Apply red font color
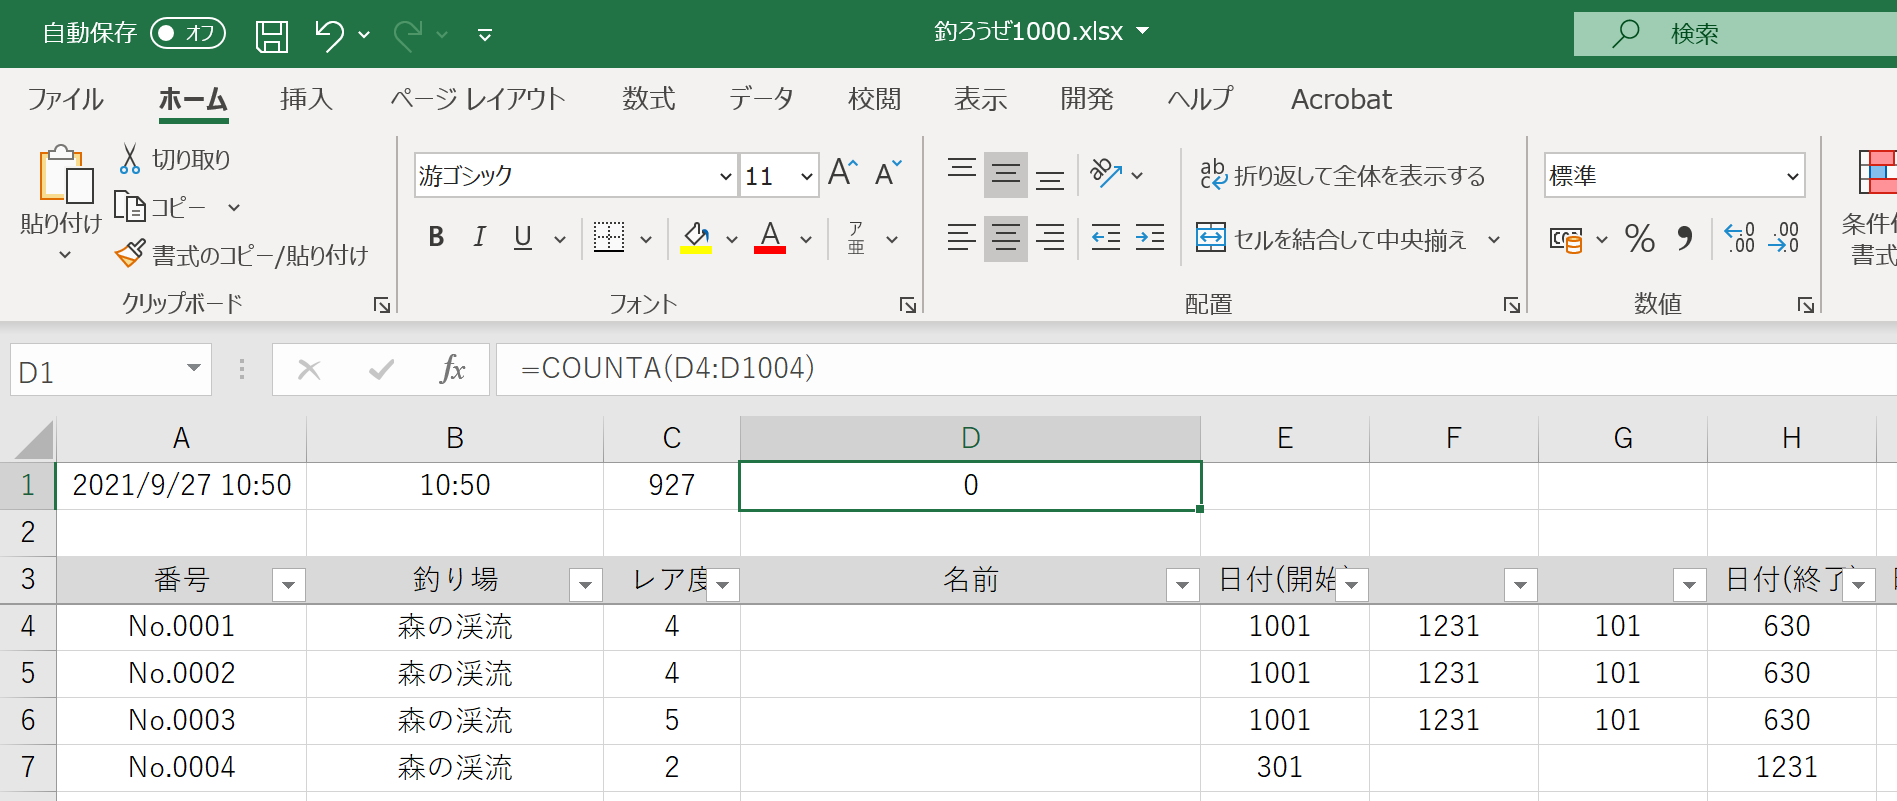The width and height of the screenshot is (1897, 801). click(x=770, y=238)
